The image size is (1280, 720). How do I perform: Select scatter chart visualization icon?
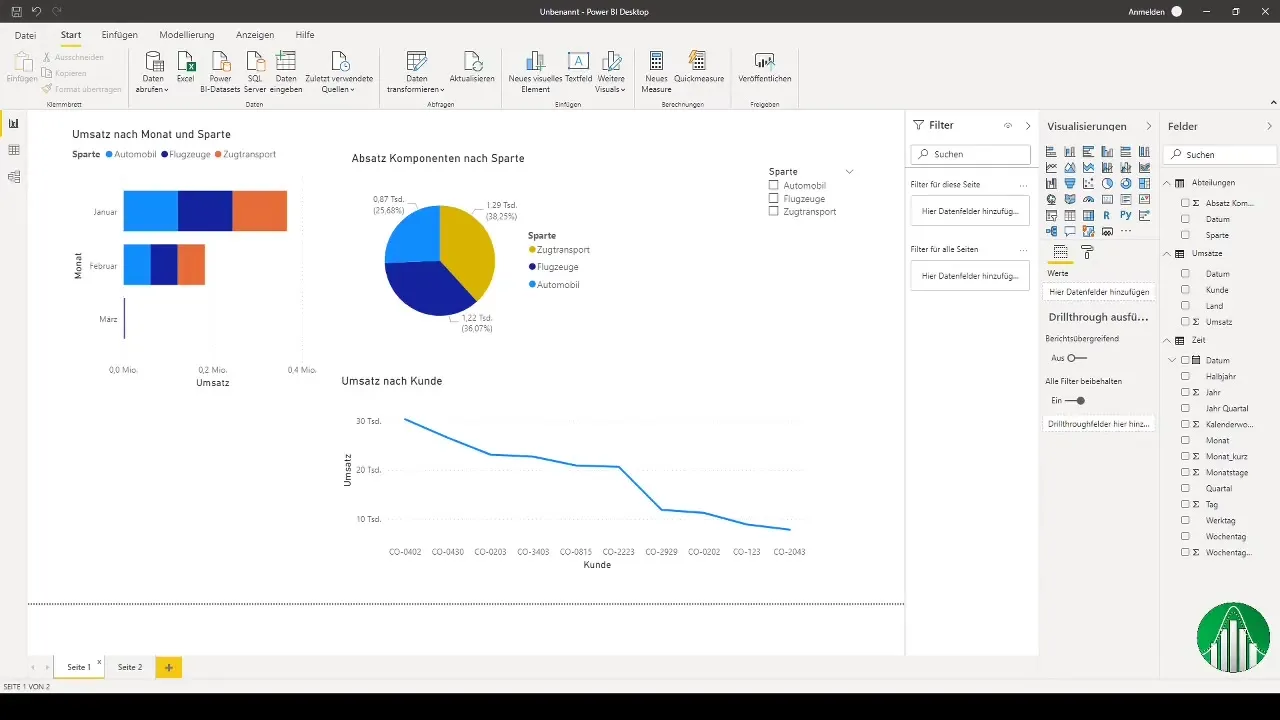tap(1089, 184)
